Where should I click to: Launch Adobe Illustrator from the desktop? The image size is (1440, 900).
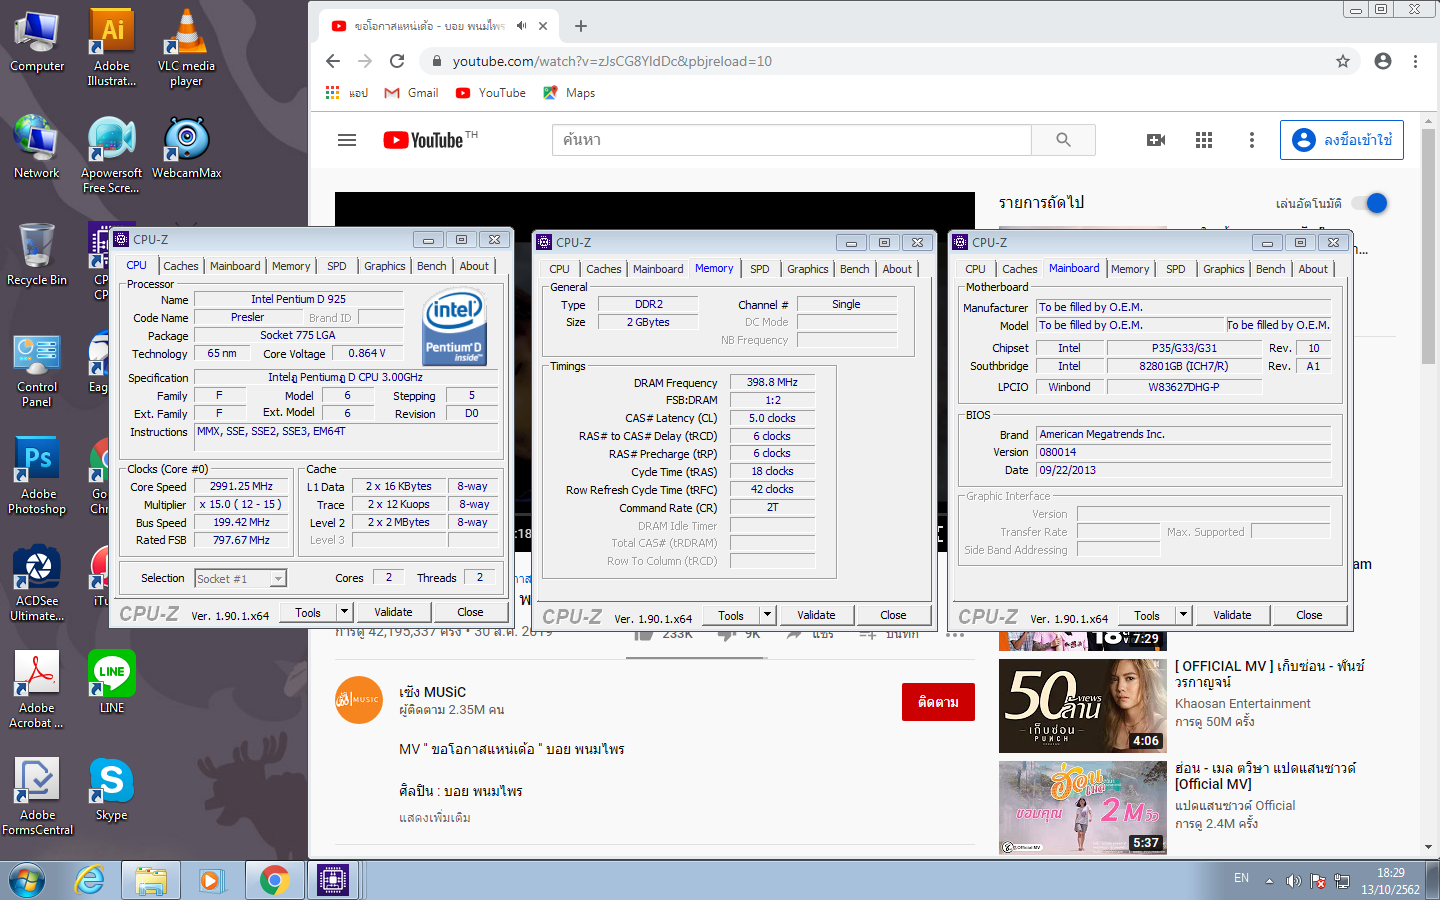coord(112,47)
